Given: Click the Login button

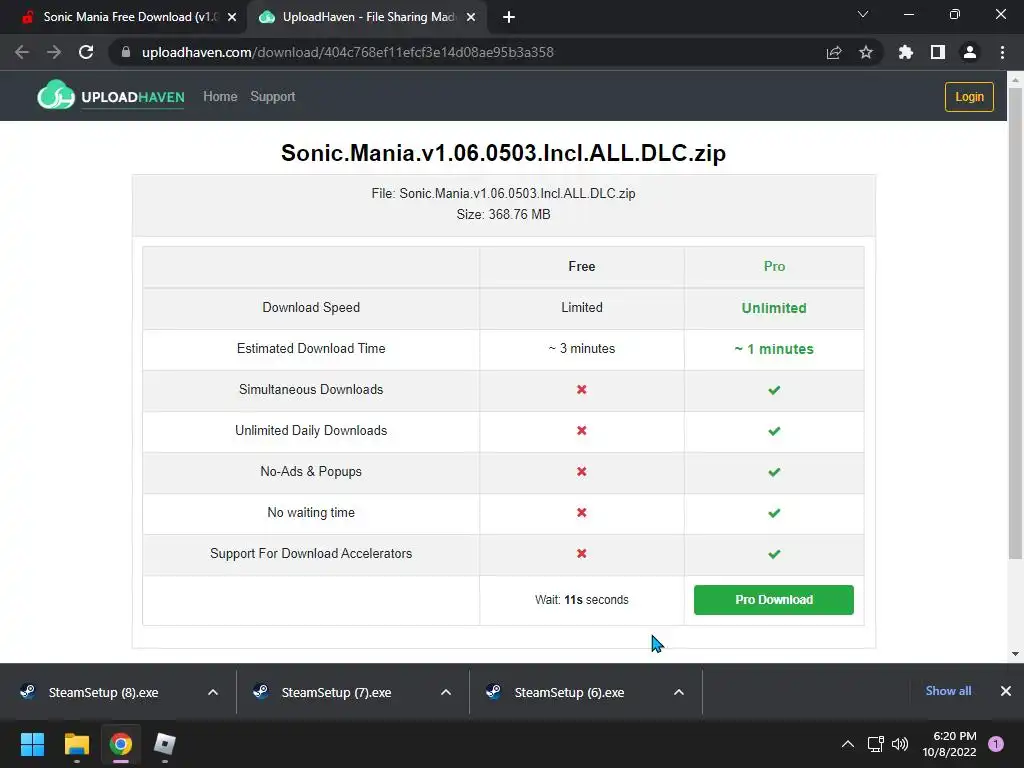Looking at the screenshot, I should pos(969,97).
